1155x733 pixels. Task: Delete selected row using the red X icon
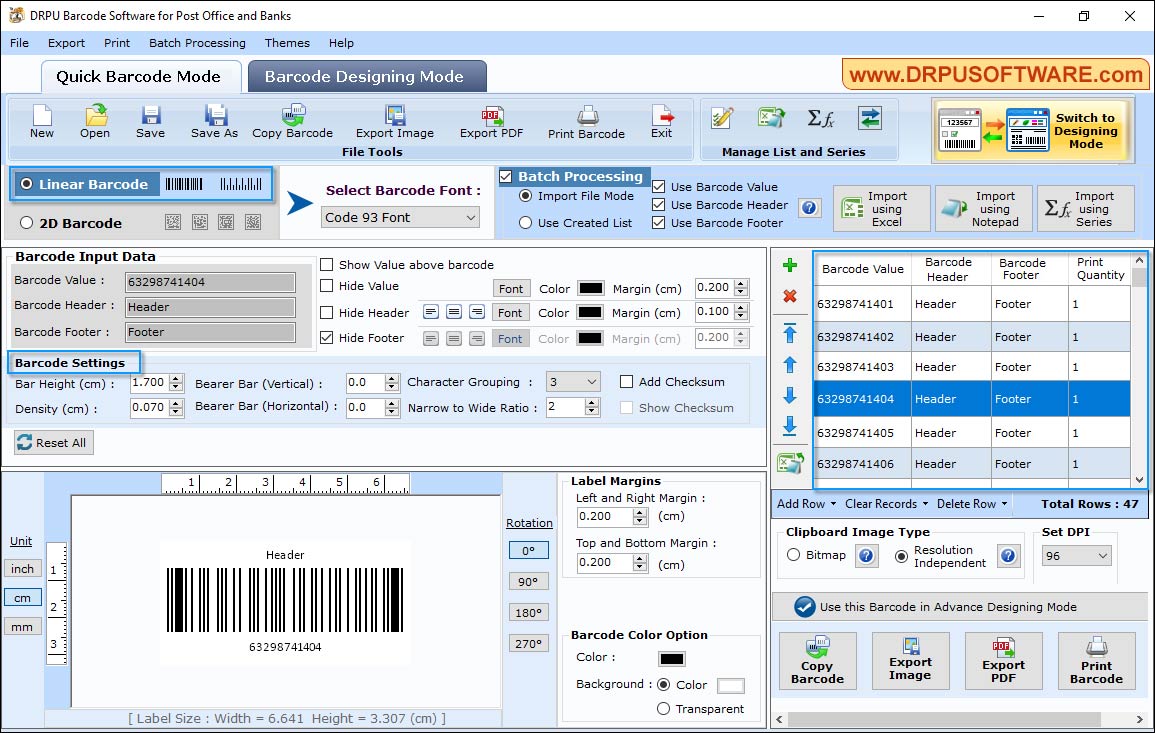click(790, 296)
